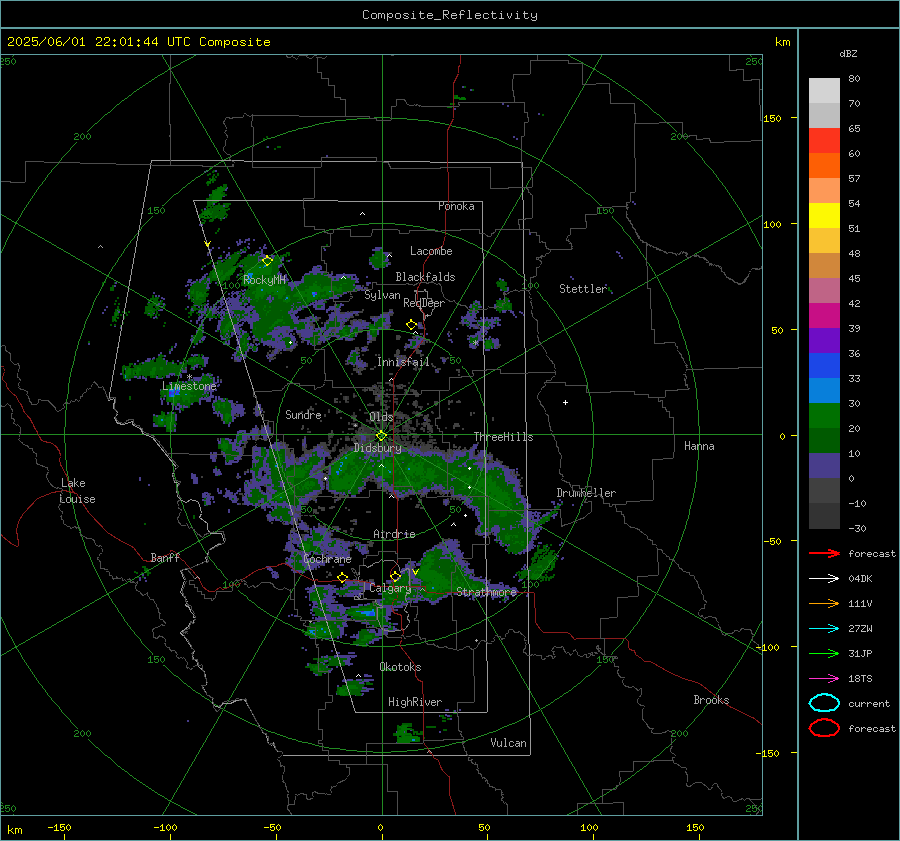Image resolution: width=900 pixels, height=841 pixels.
Task: Click the Okotoks label
Action: (x=400, y=667)
